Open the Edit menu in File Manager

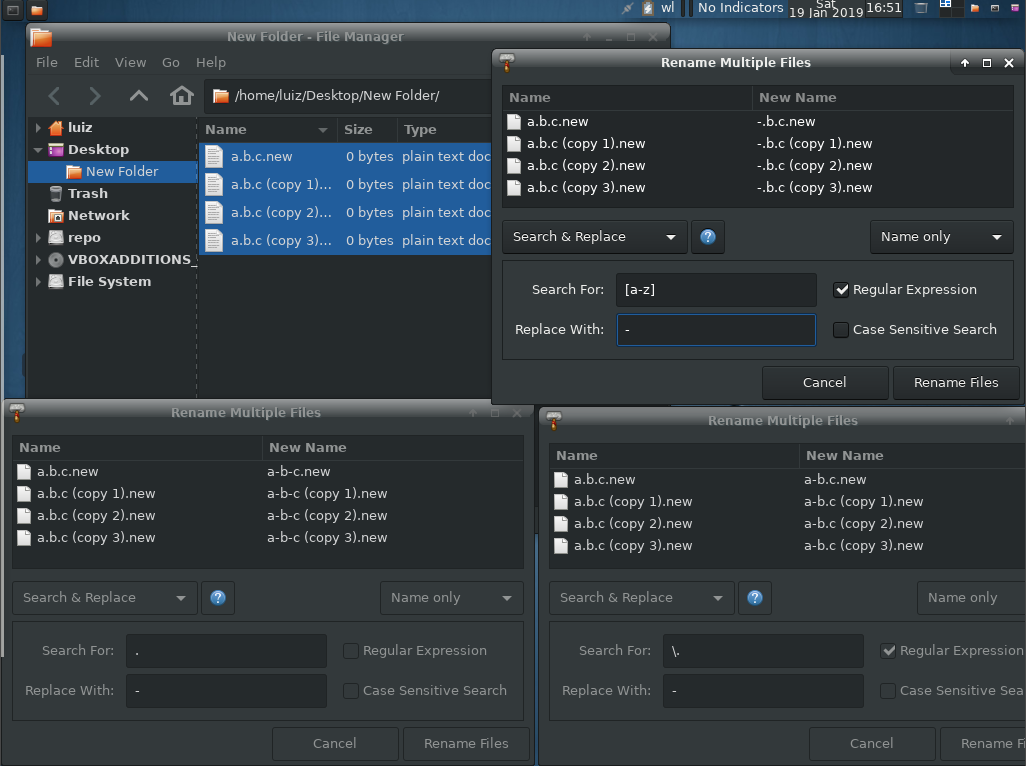point(86,62)
